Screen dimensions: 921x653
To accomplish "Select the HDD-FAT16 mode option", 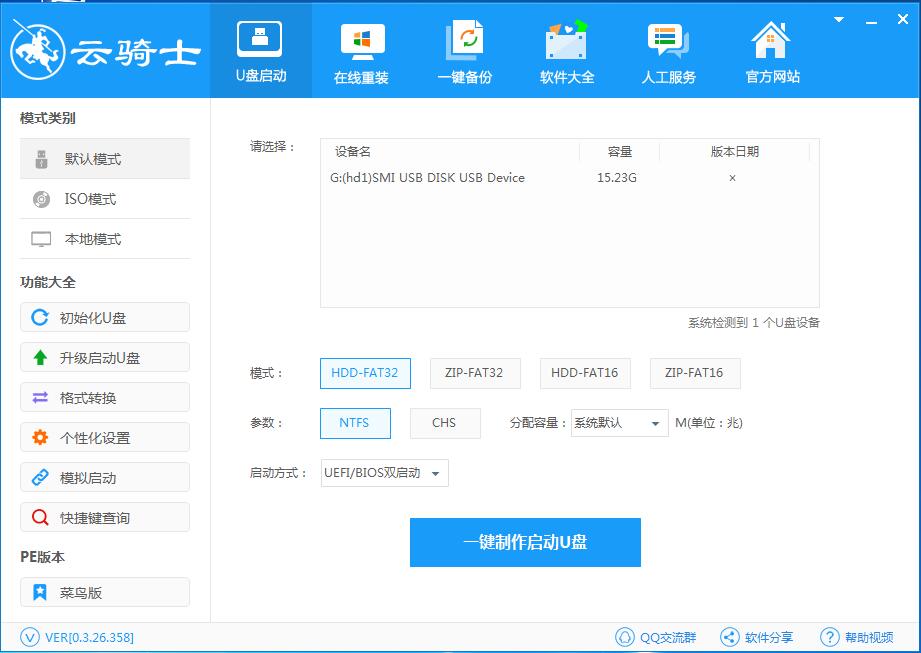I will [x=585, y=373].
